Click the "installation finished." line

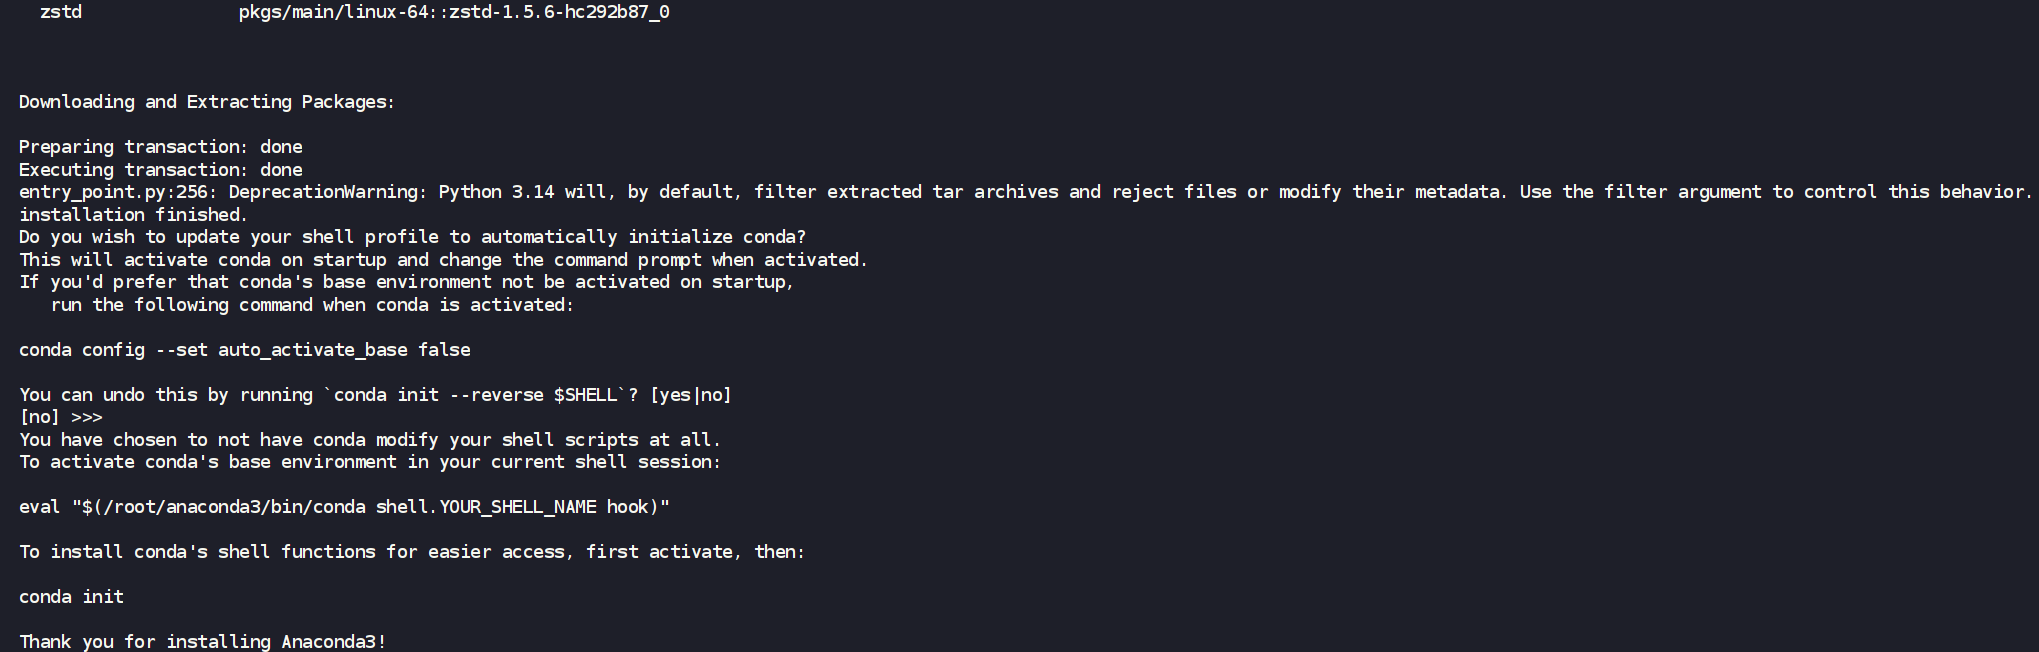click(x=133, y=215)
